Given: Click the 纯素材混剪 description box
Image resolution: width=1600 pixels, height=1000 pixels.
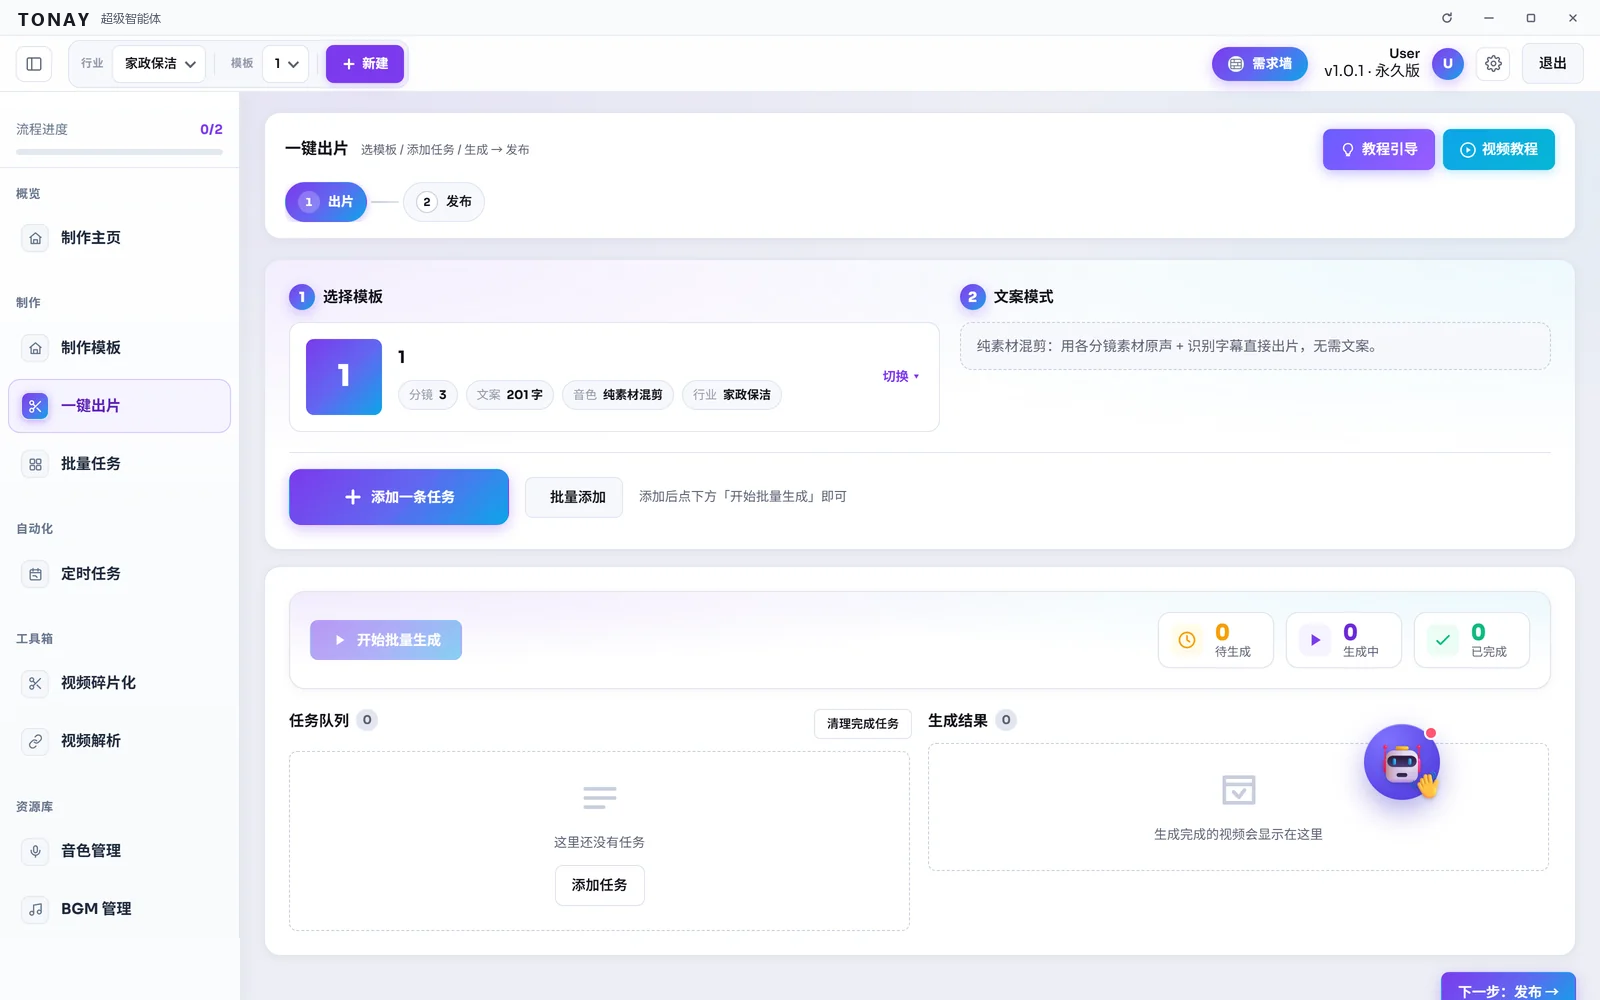Looking at the screenshot, I should pyautogui.click(x=1255, y=346).
